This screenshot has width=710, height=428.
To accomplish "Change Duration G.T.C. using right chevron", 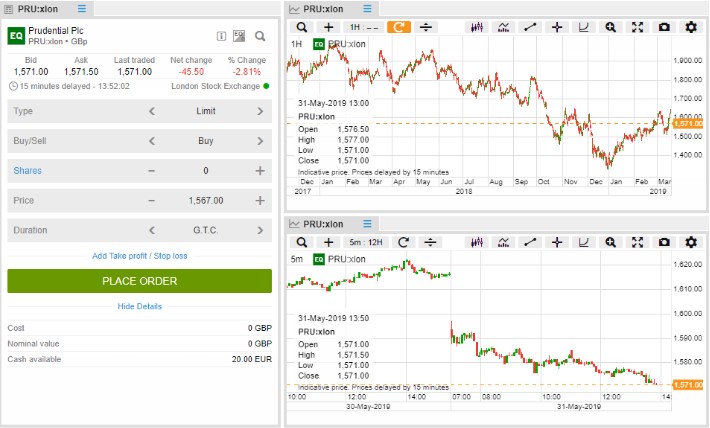I will coord(260,230).
